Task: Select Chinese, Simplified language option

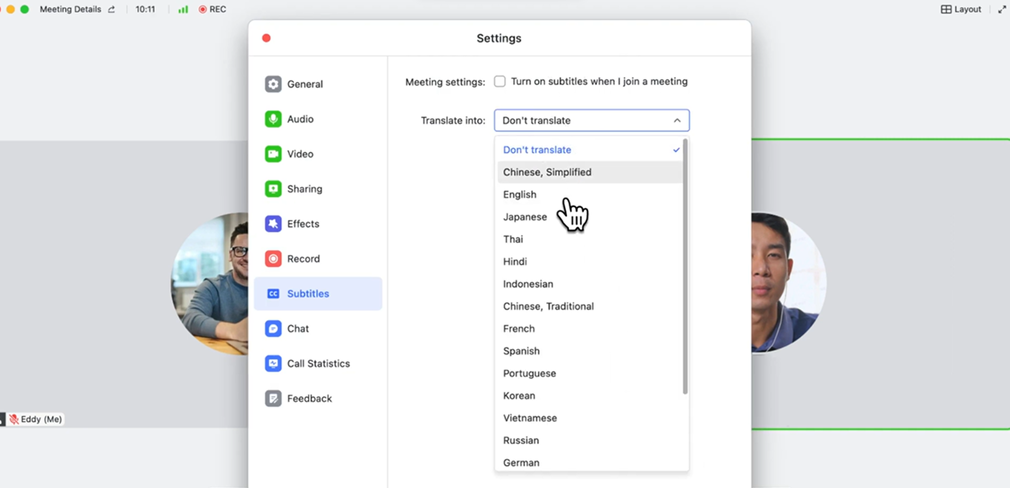Action: pos(547,172)
